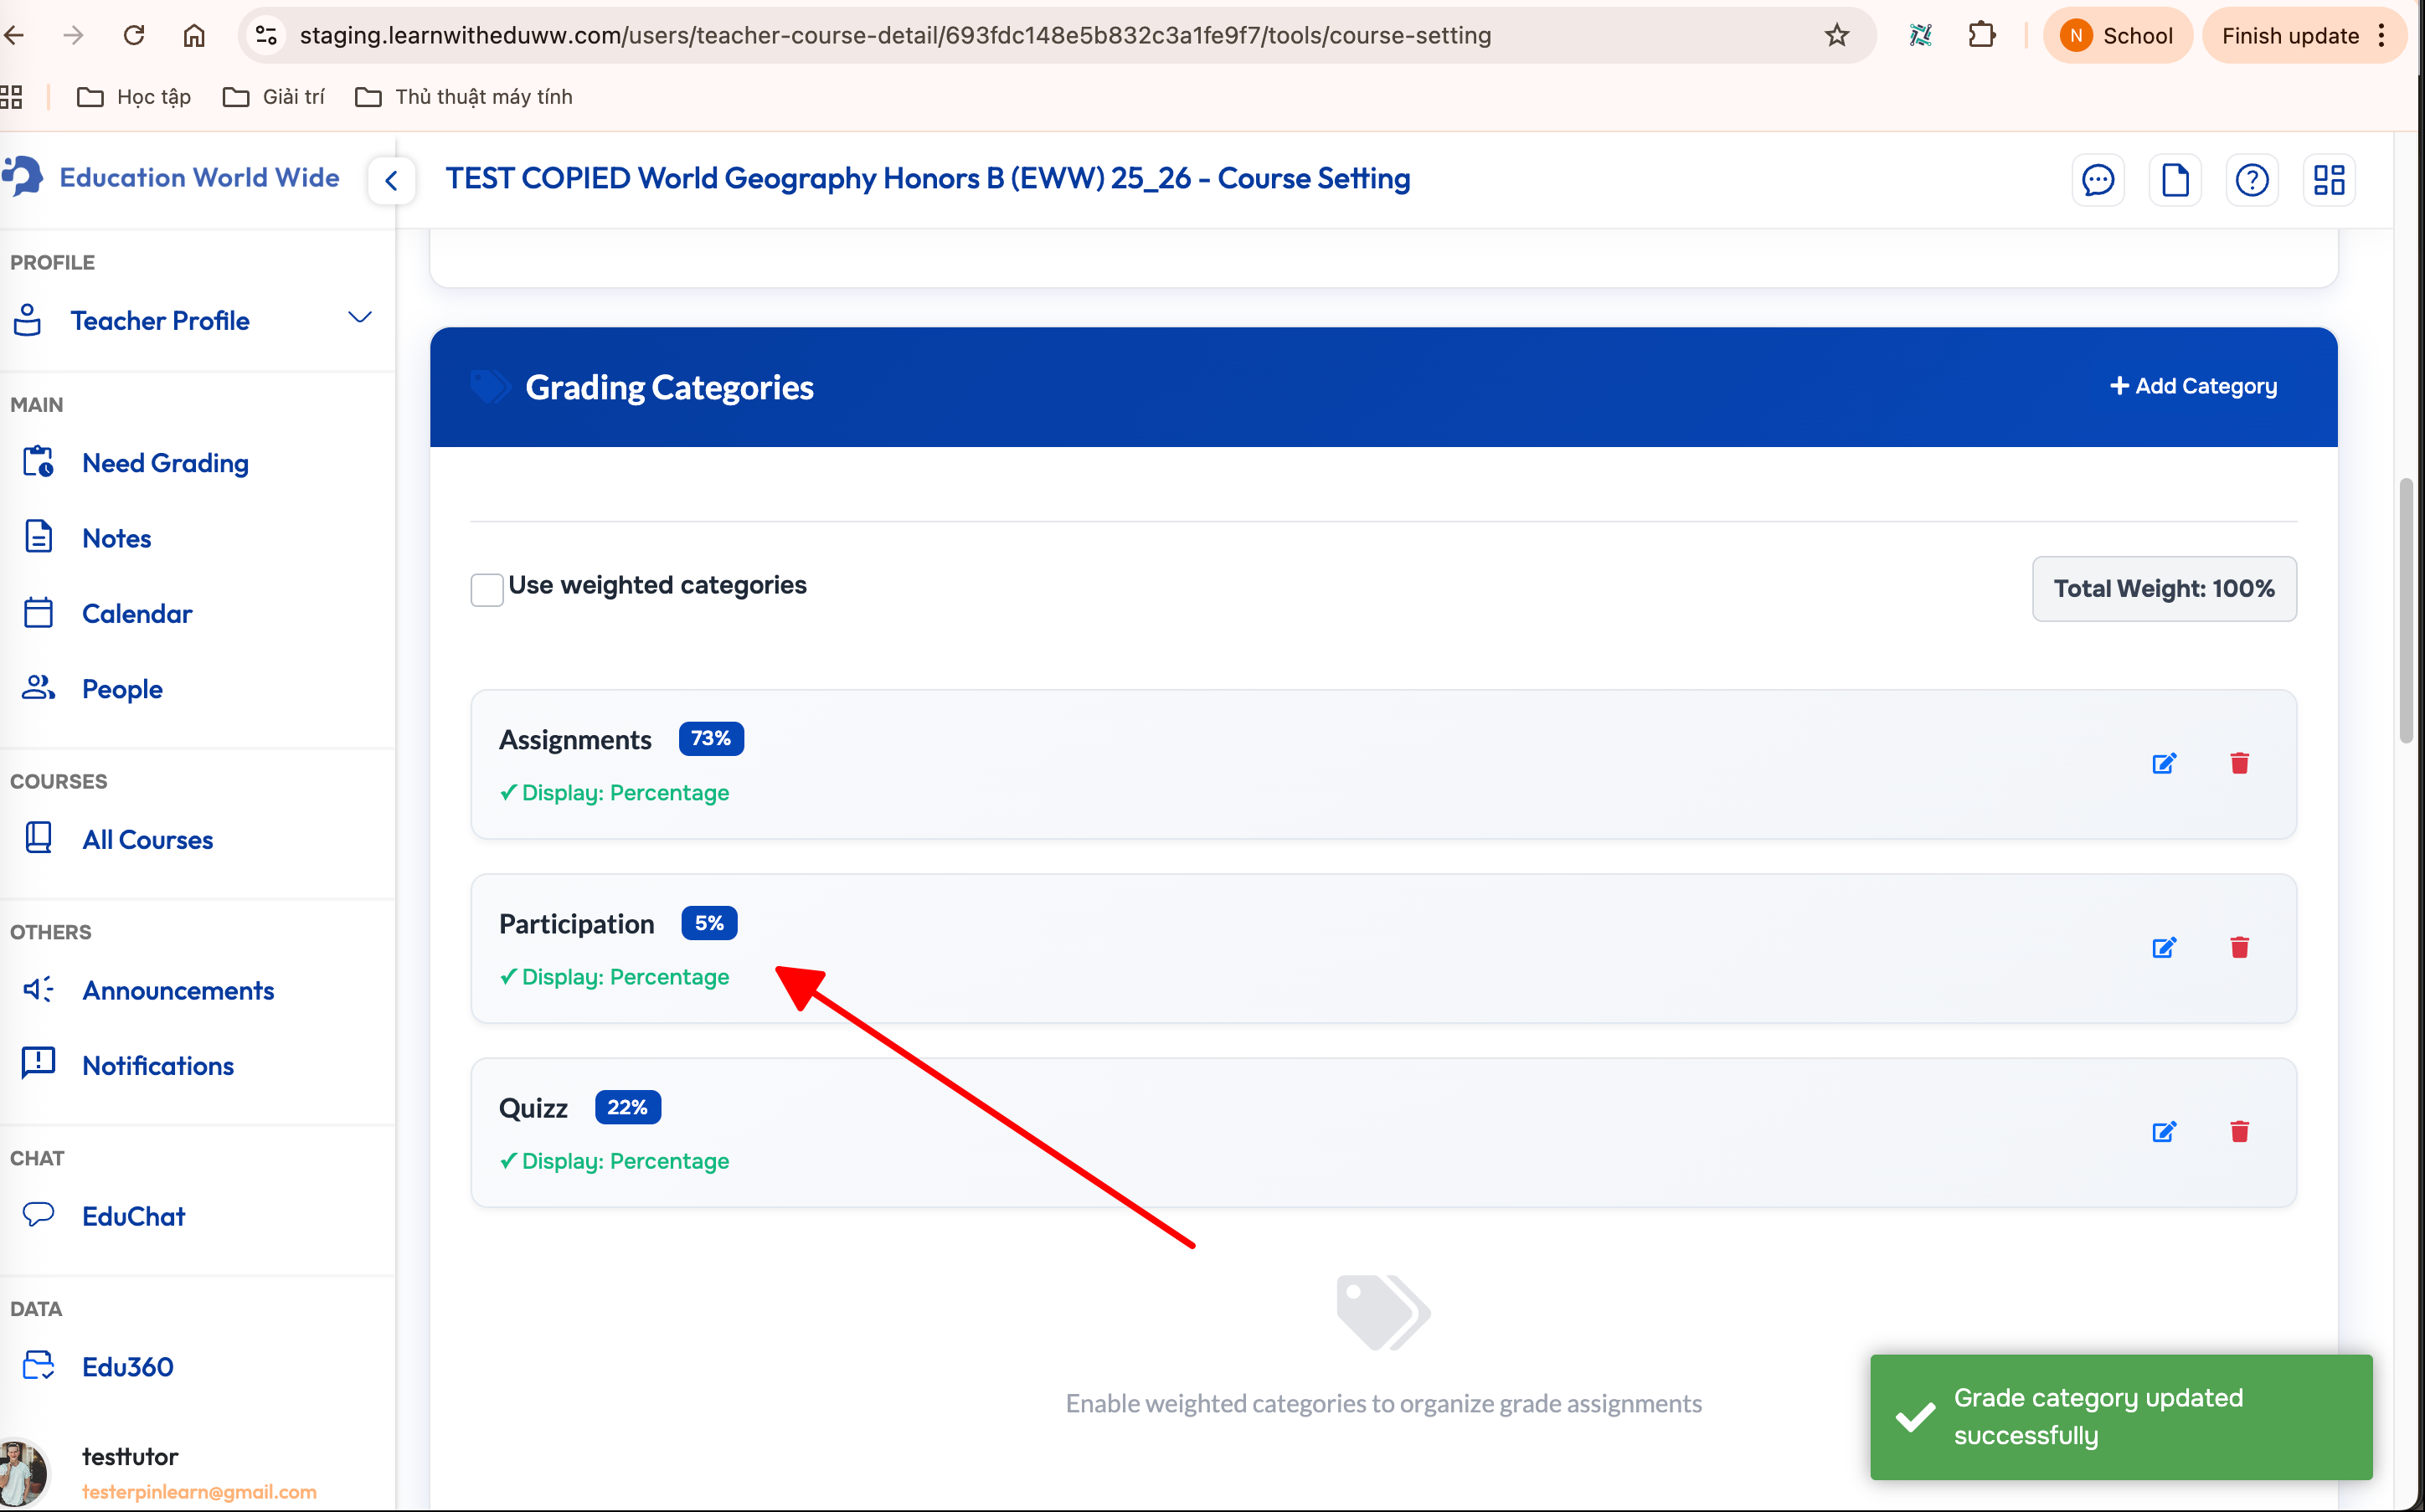Delete the Participation grading category
This screenshot has width=2425, height=1512.
coord(2239,947)
